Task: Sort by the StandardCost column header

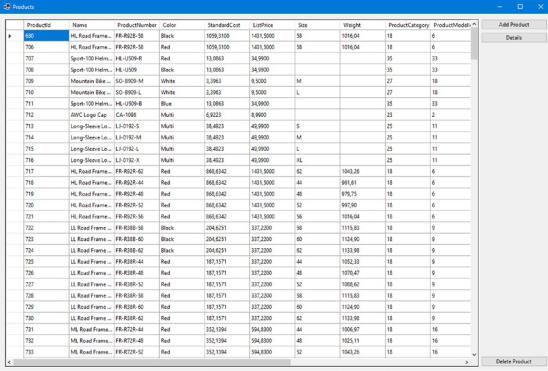Action: click(227, 25)
